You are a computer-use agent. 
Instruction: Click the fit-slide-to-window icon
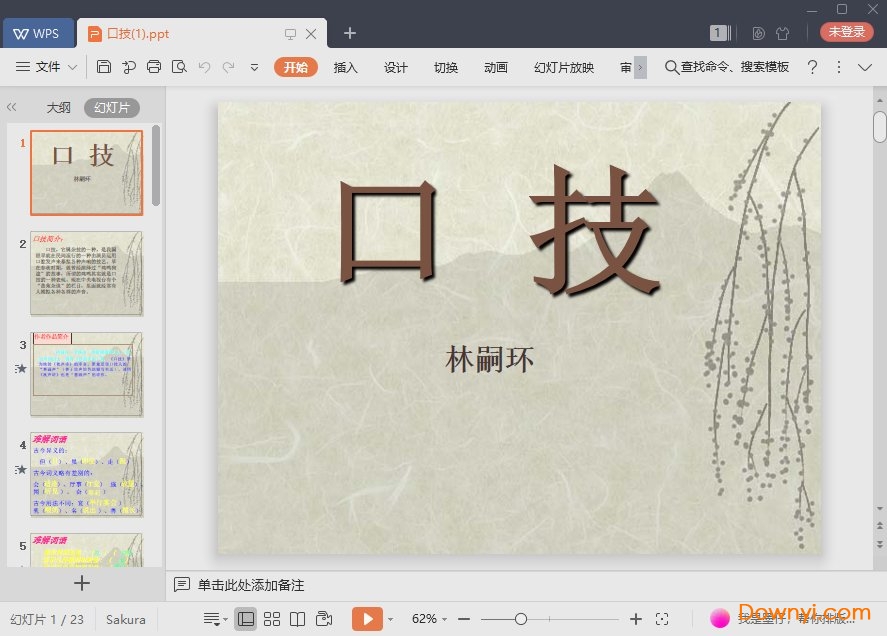pos(663,618)
